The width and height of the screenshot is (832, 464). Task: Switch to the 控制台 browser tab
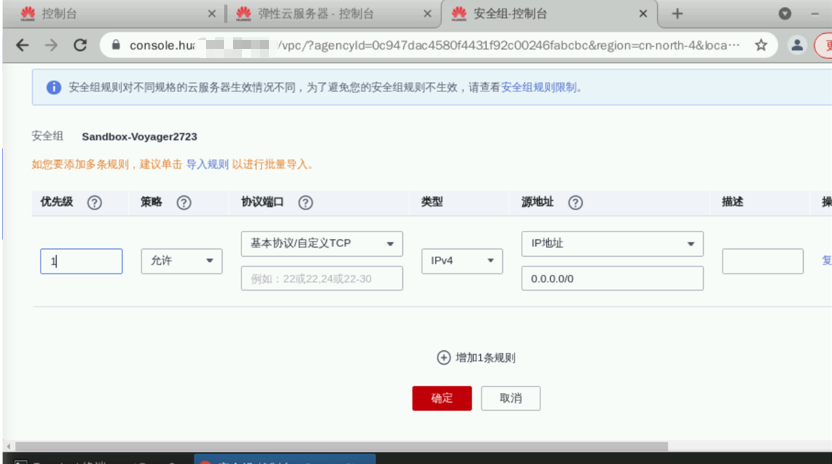110,14
